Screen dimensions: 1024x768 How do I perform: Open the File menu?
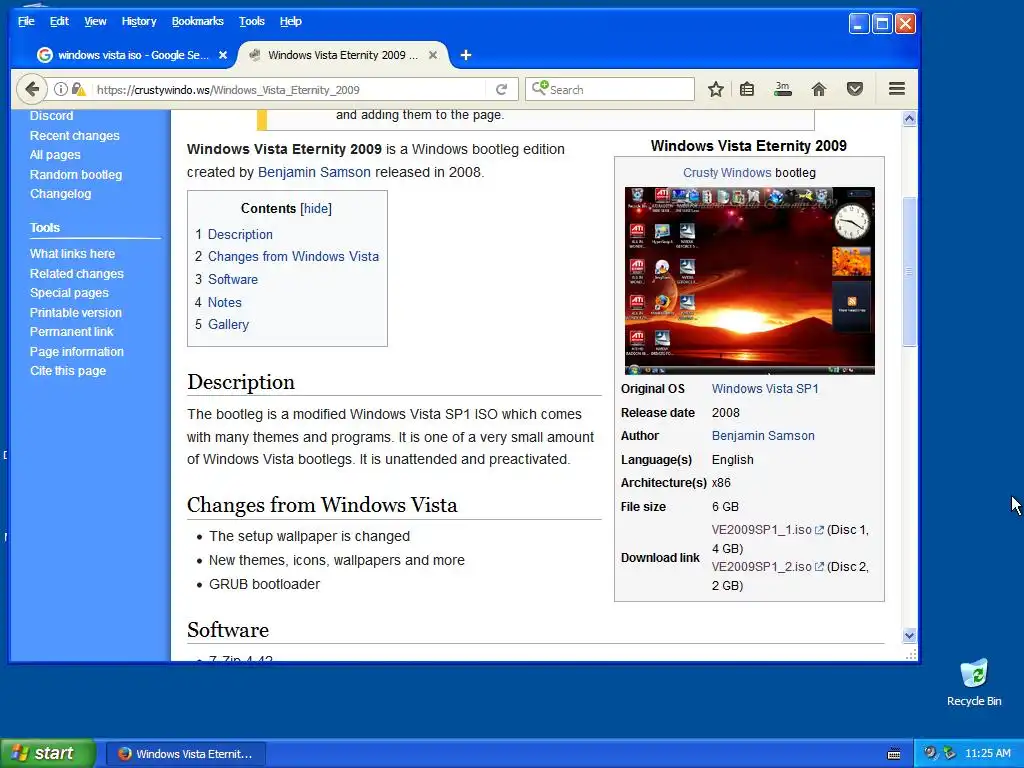pyautogui.click(x=26, y=21)
